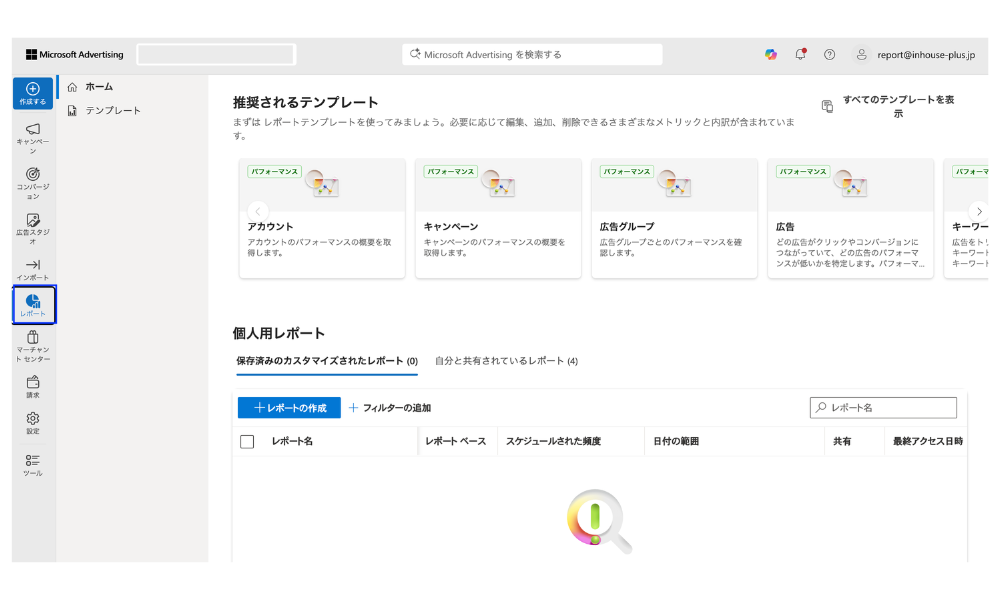
Task: Open Copilot from the top bar
Action: tap(770, 54)
